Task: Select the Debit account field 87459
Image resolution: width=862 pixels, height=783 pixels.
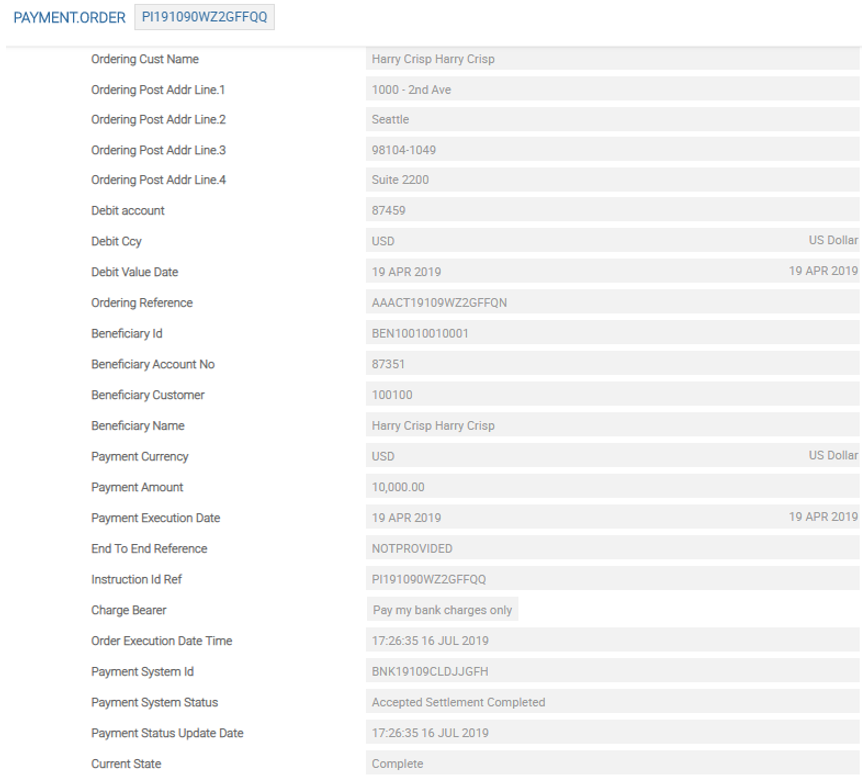Action: coord(612,211)
